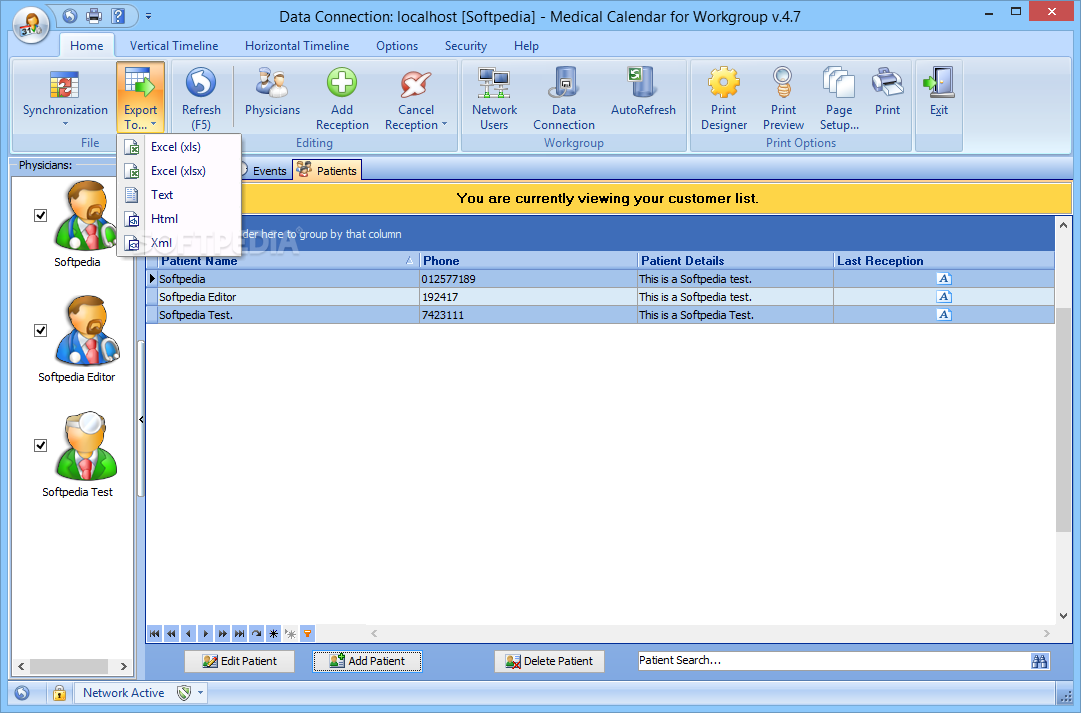The width and height of the screenshot is (1081, 713).
Task: Uncheck the Softpedia Test physician checkbox
Action: [x=41, y=445]
